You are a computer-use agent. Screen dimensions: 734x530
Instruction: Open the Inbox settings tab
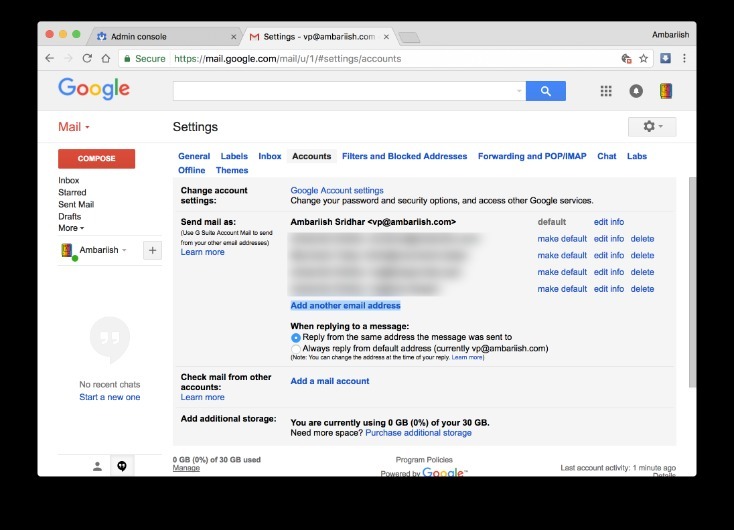[270, 156]
